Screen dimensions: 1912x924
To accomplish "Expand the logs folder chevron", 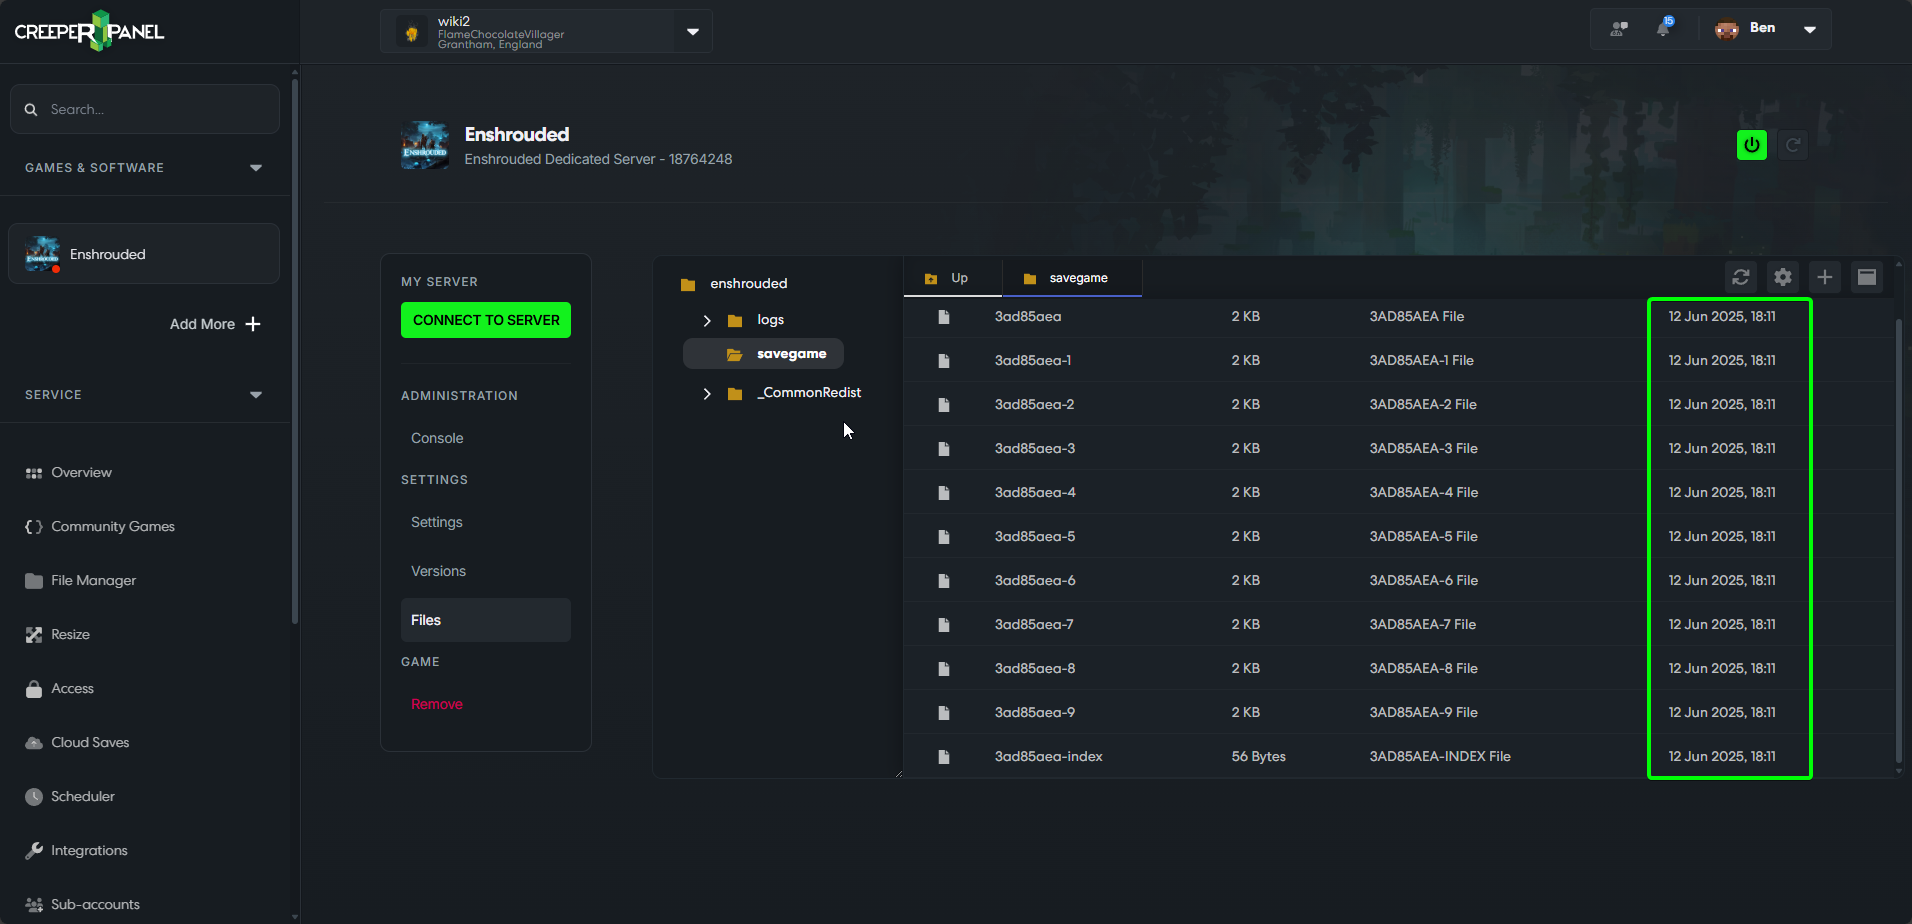I will [x=707, y=320].
